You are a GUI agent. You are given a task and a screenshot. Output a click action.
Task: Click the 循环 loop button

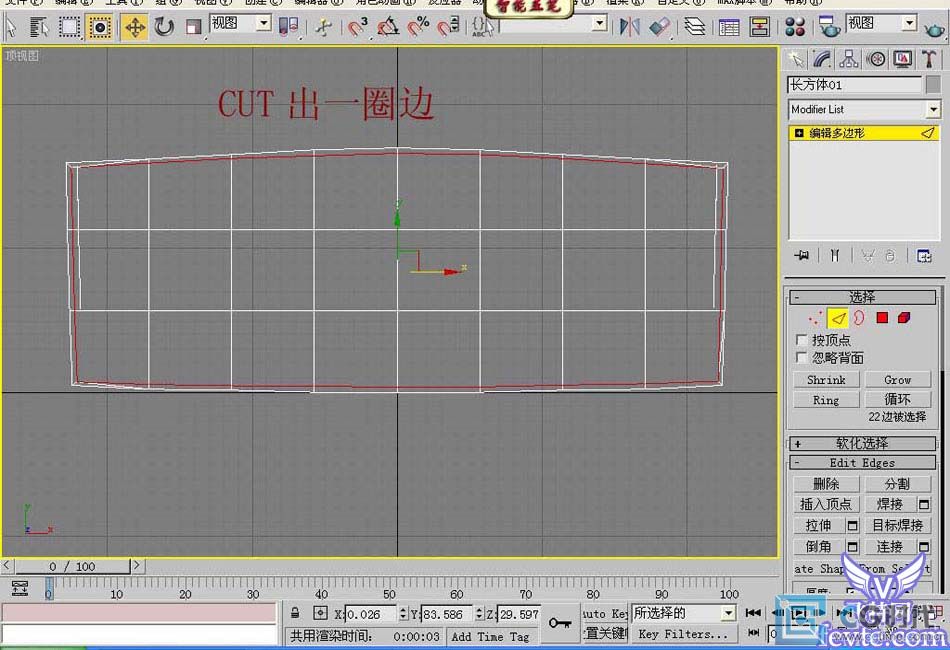pyautogui.click(x=897, y=399)
